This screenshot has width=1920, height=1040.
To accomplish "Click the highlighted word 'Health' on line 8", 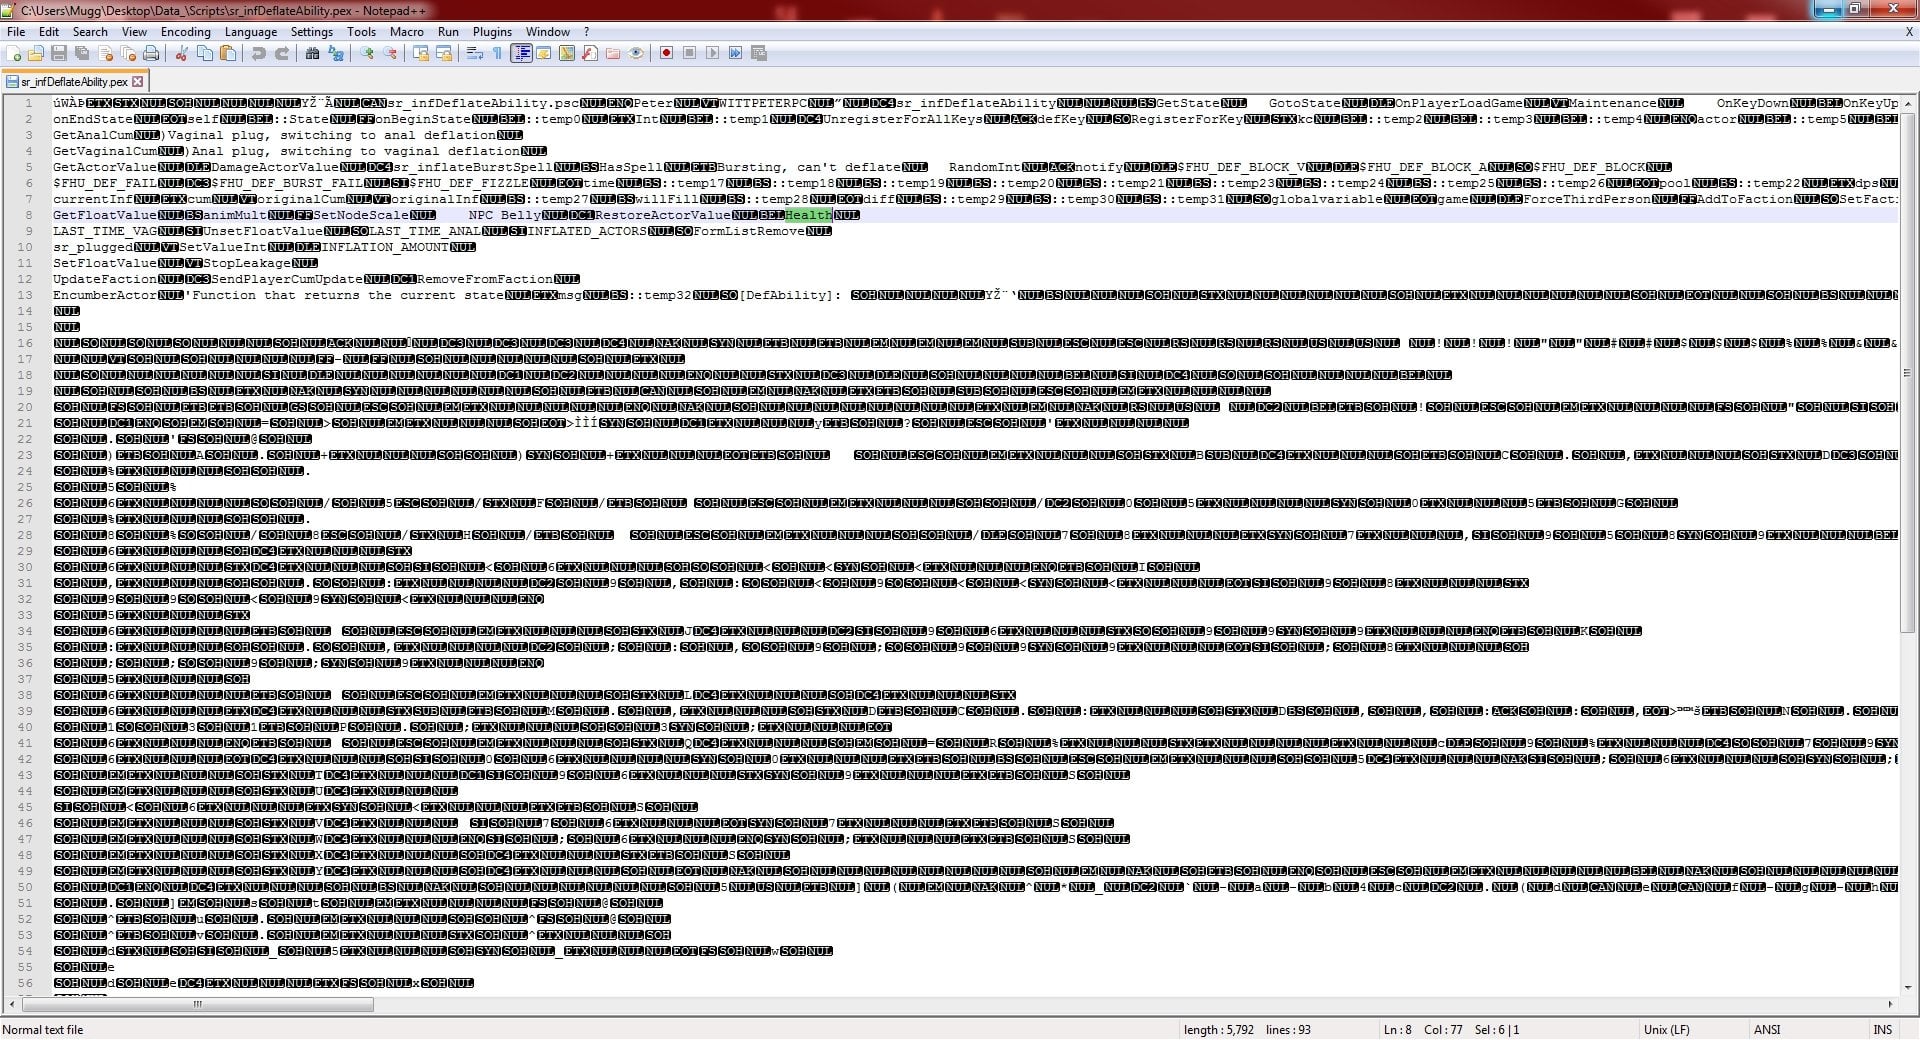I will tap(809, 215).
